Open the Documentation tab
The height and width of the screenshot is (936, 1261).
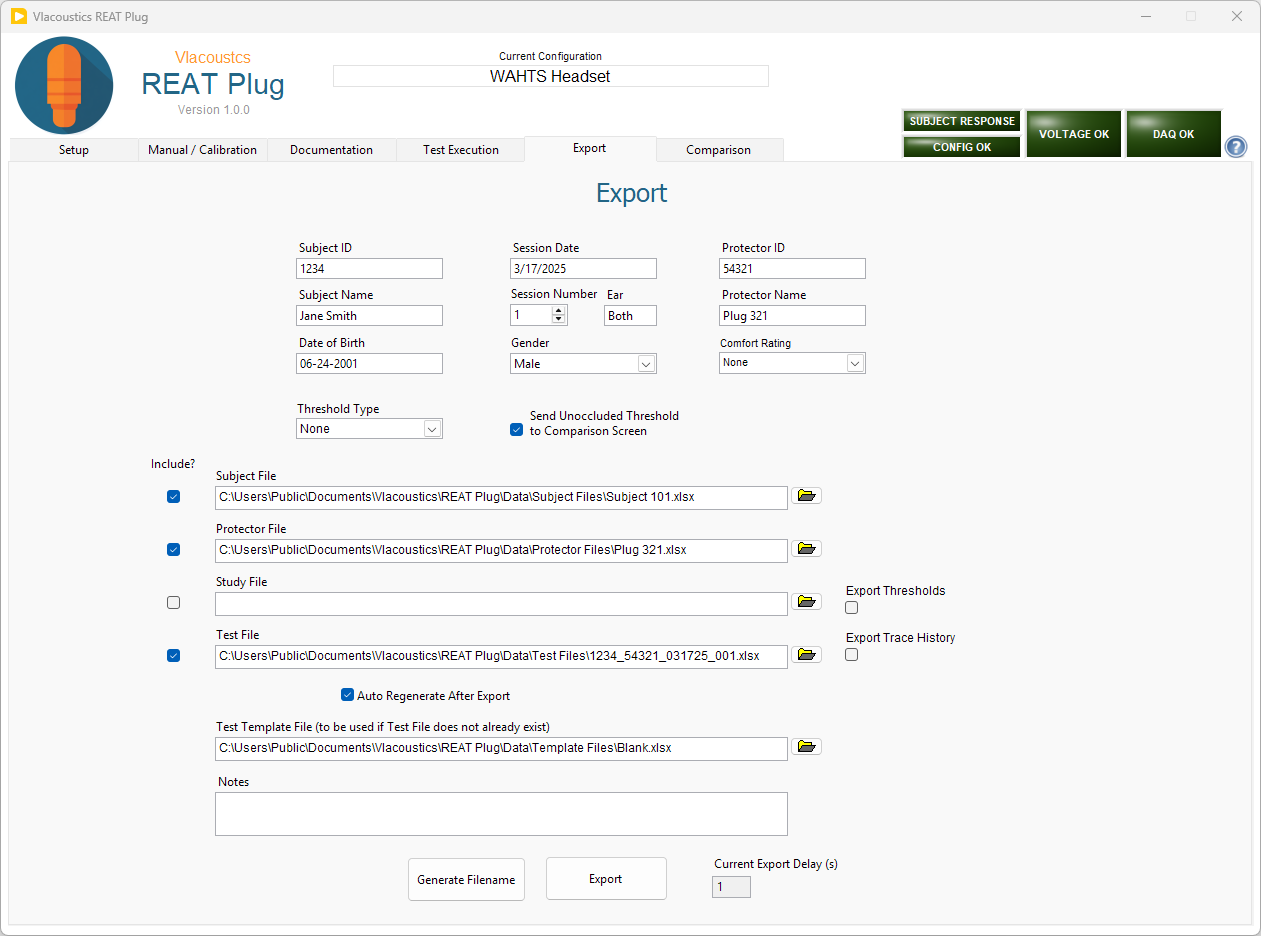point(331,150)
